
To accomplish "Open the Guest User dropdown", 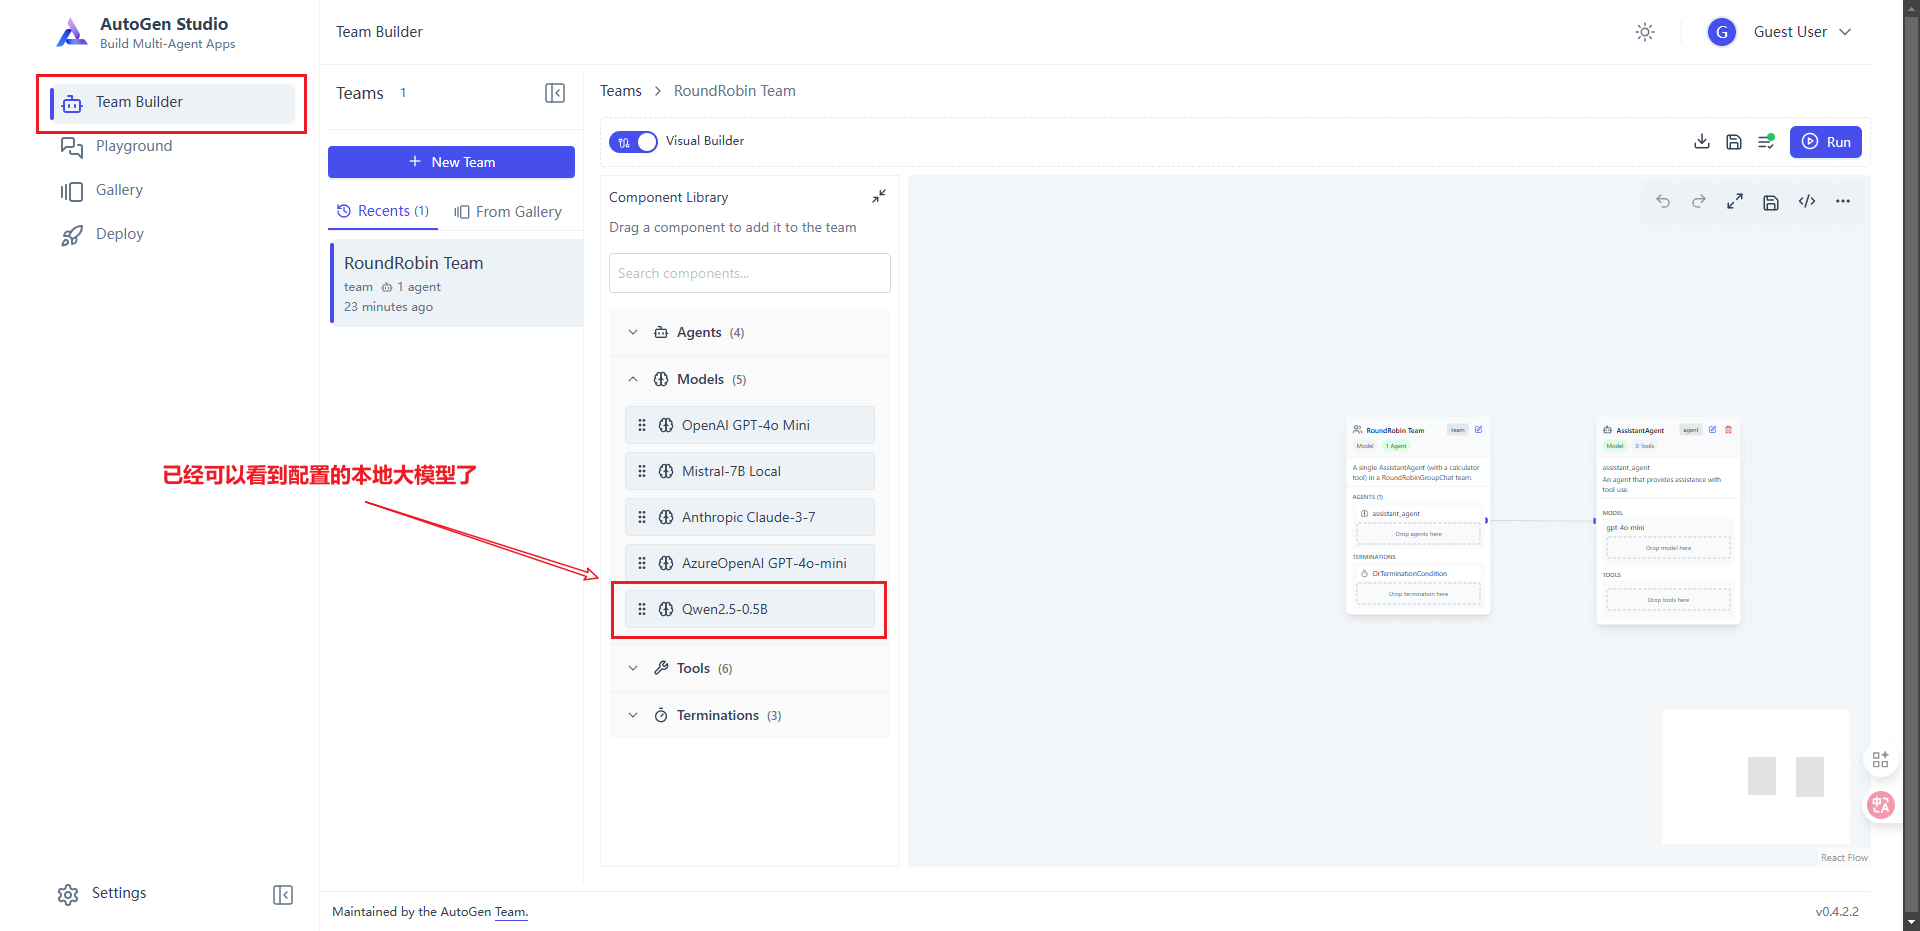I will (x=1802, y=32).
